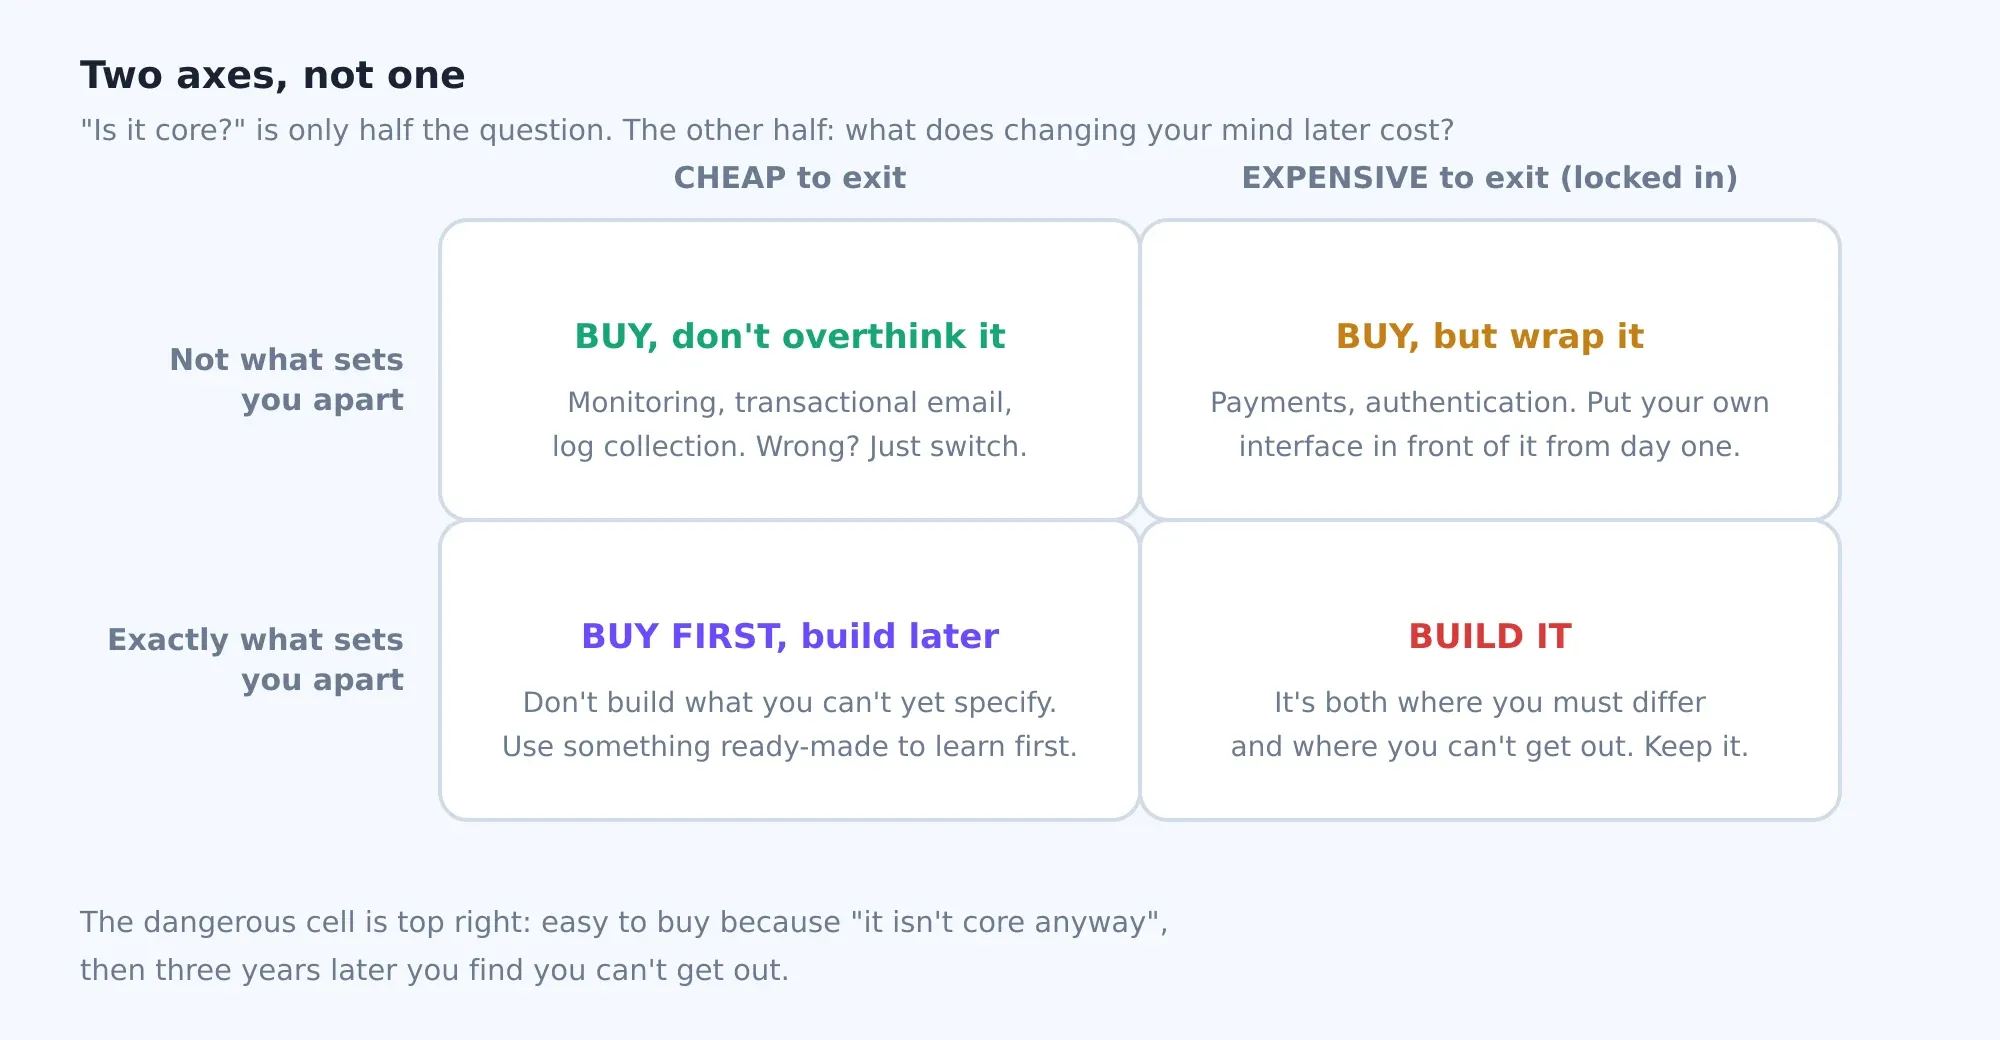Click the green 'BUY, don't overthink it' heading

pos(790,336)
